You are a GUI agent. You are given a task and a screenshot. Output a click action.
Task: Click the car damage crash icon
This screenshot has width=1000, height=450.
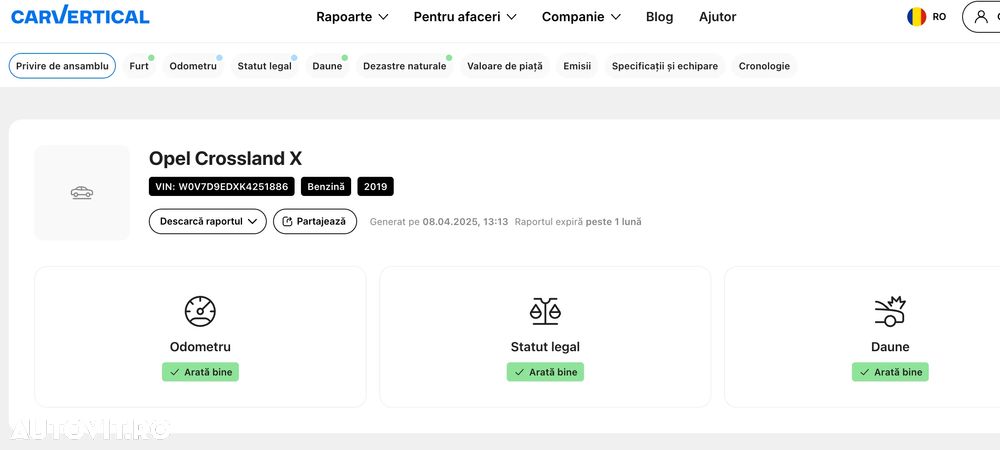[890, 312]
